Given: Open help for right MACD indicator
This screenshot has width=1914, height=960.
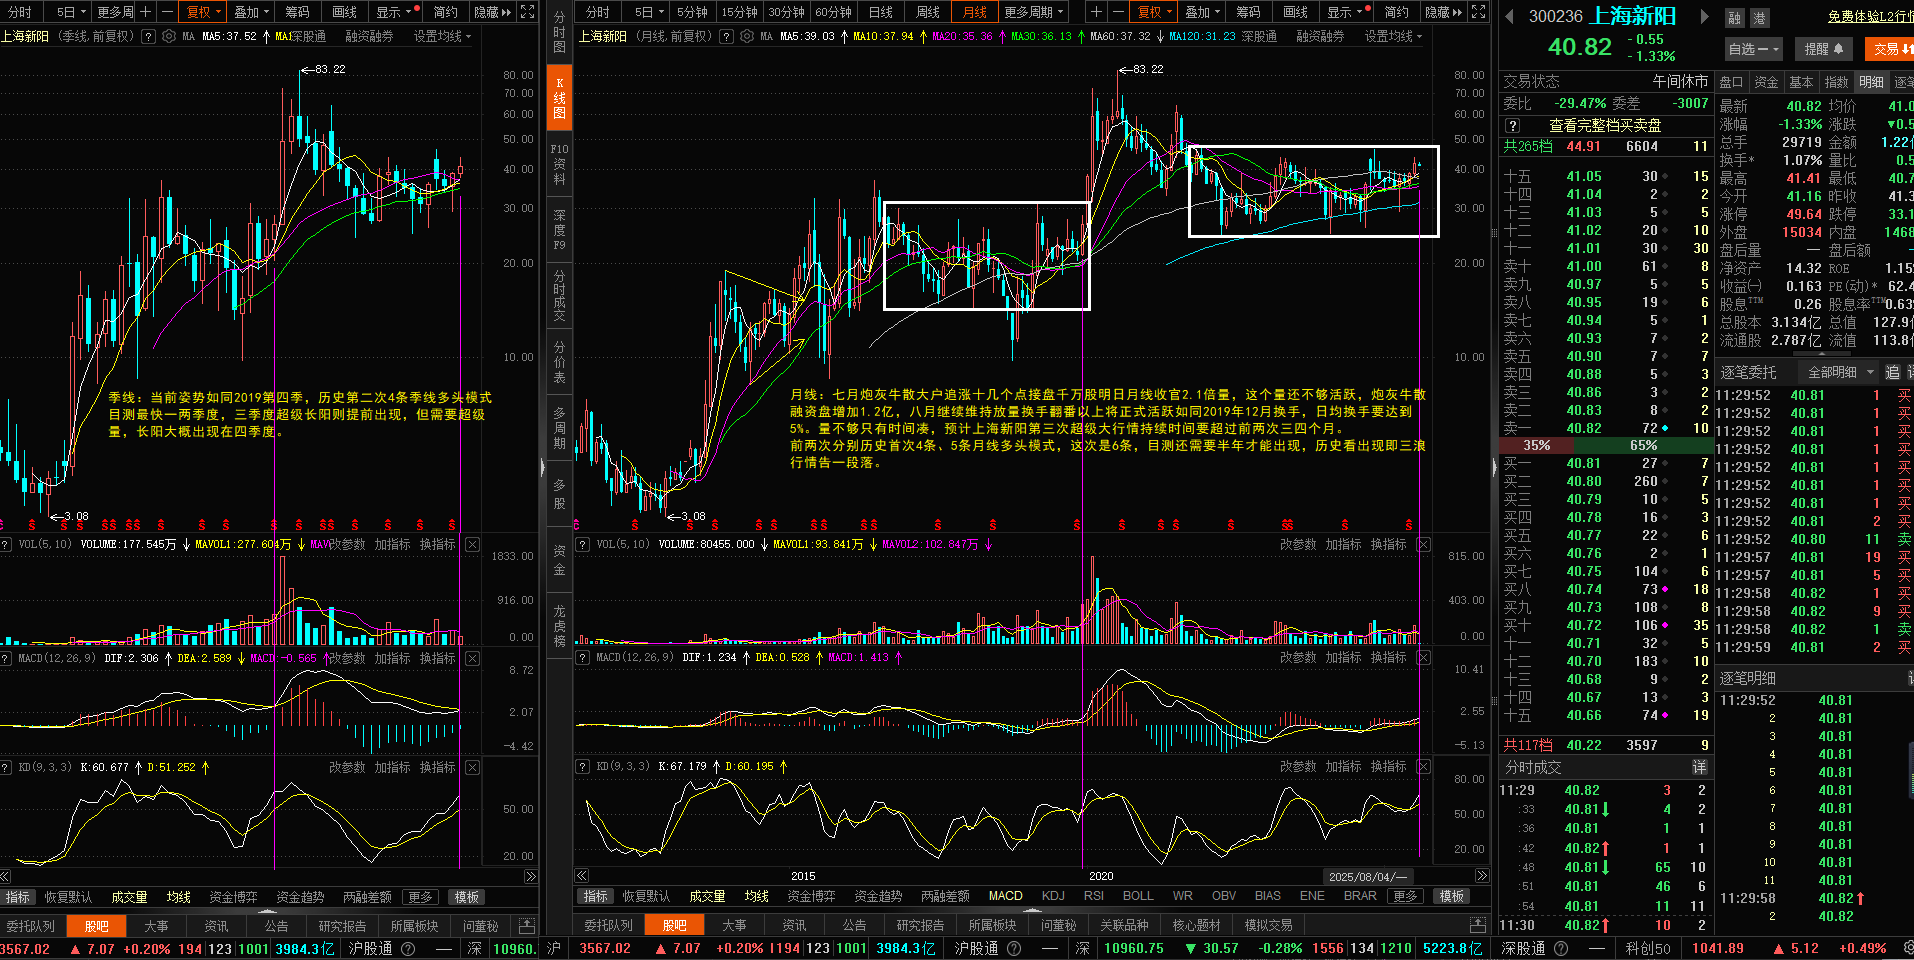Looking at the screenshot, I should tap(583, 657).
